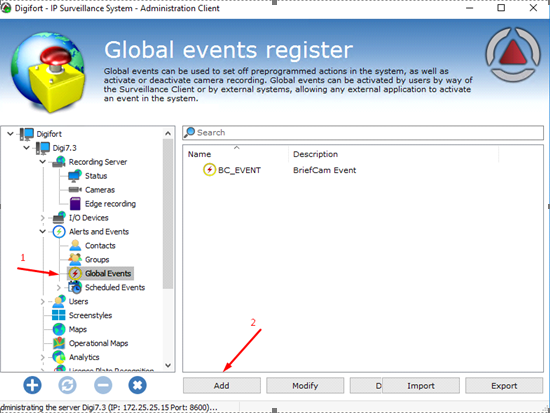Select Status in the tree
This screenshot has height=413, width=550.
coord(96,176)
